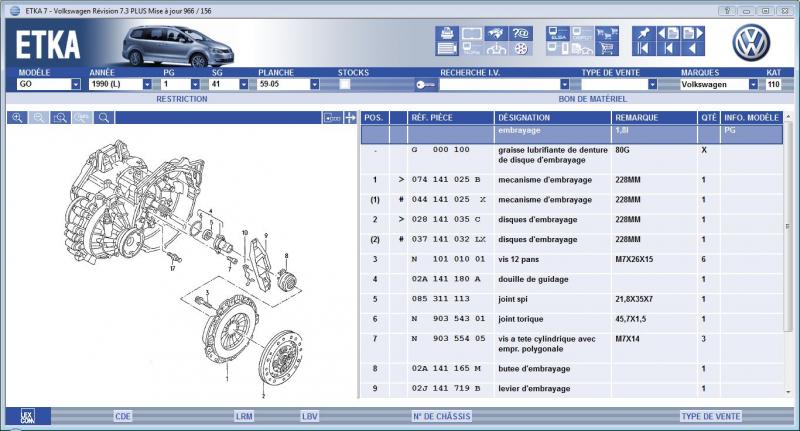Image resolution: width=800 pixels, height=431 pixels.
Task: Click the skip-to-first double-bar arrow icon
Action: [643, 48]
